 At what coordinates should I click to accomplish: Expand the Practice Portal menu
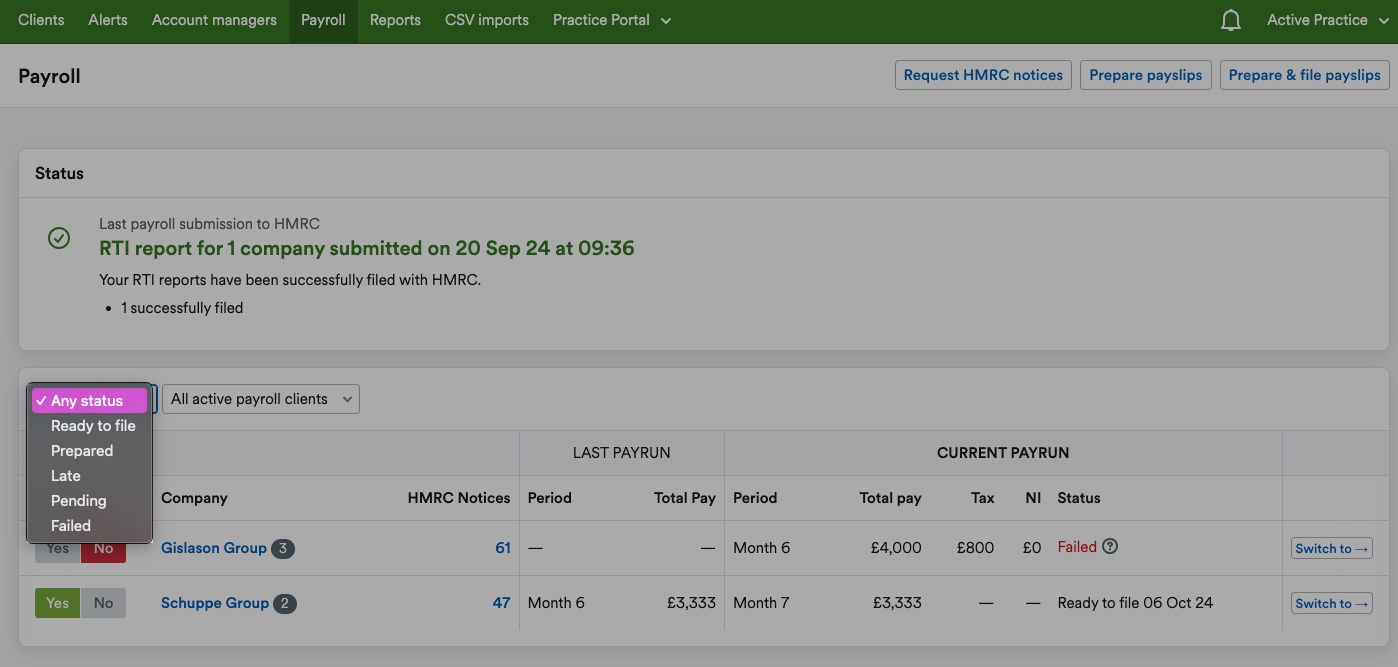612,20
